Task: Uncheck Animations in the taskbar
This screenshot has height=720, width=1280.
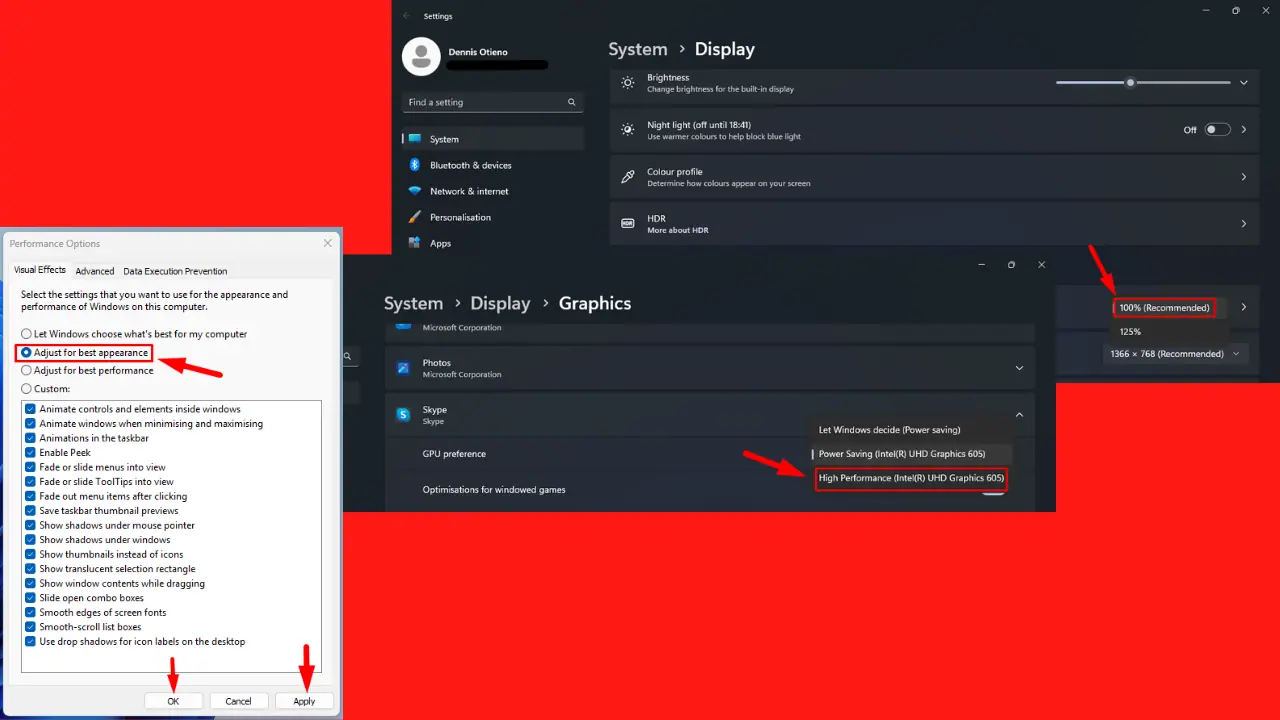Action: coord(31,438)
